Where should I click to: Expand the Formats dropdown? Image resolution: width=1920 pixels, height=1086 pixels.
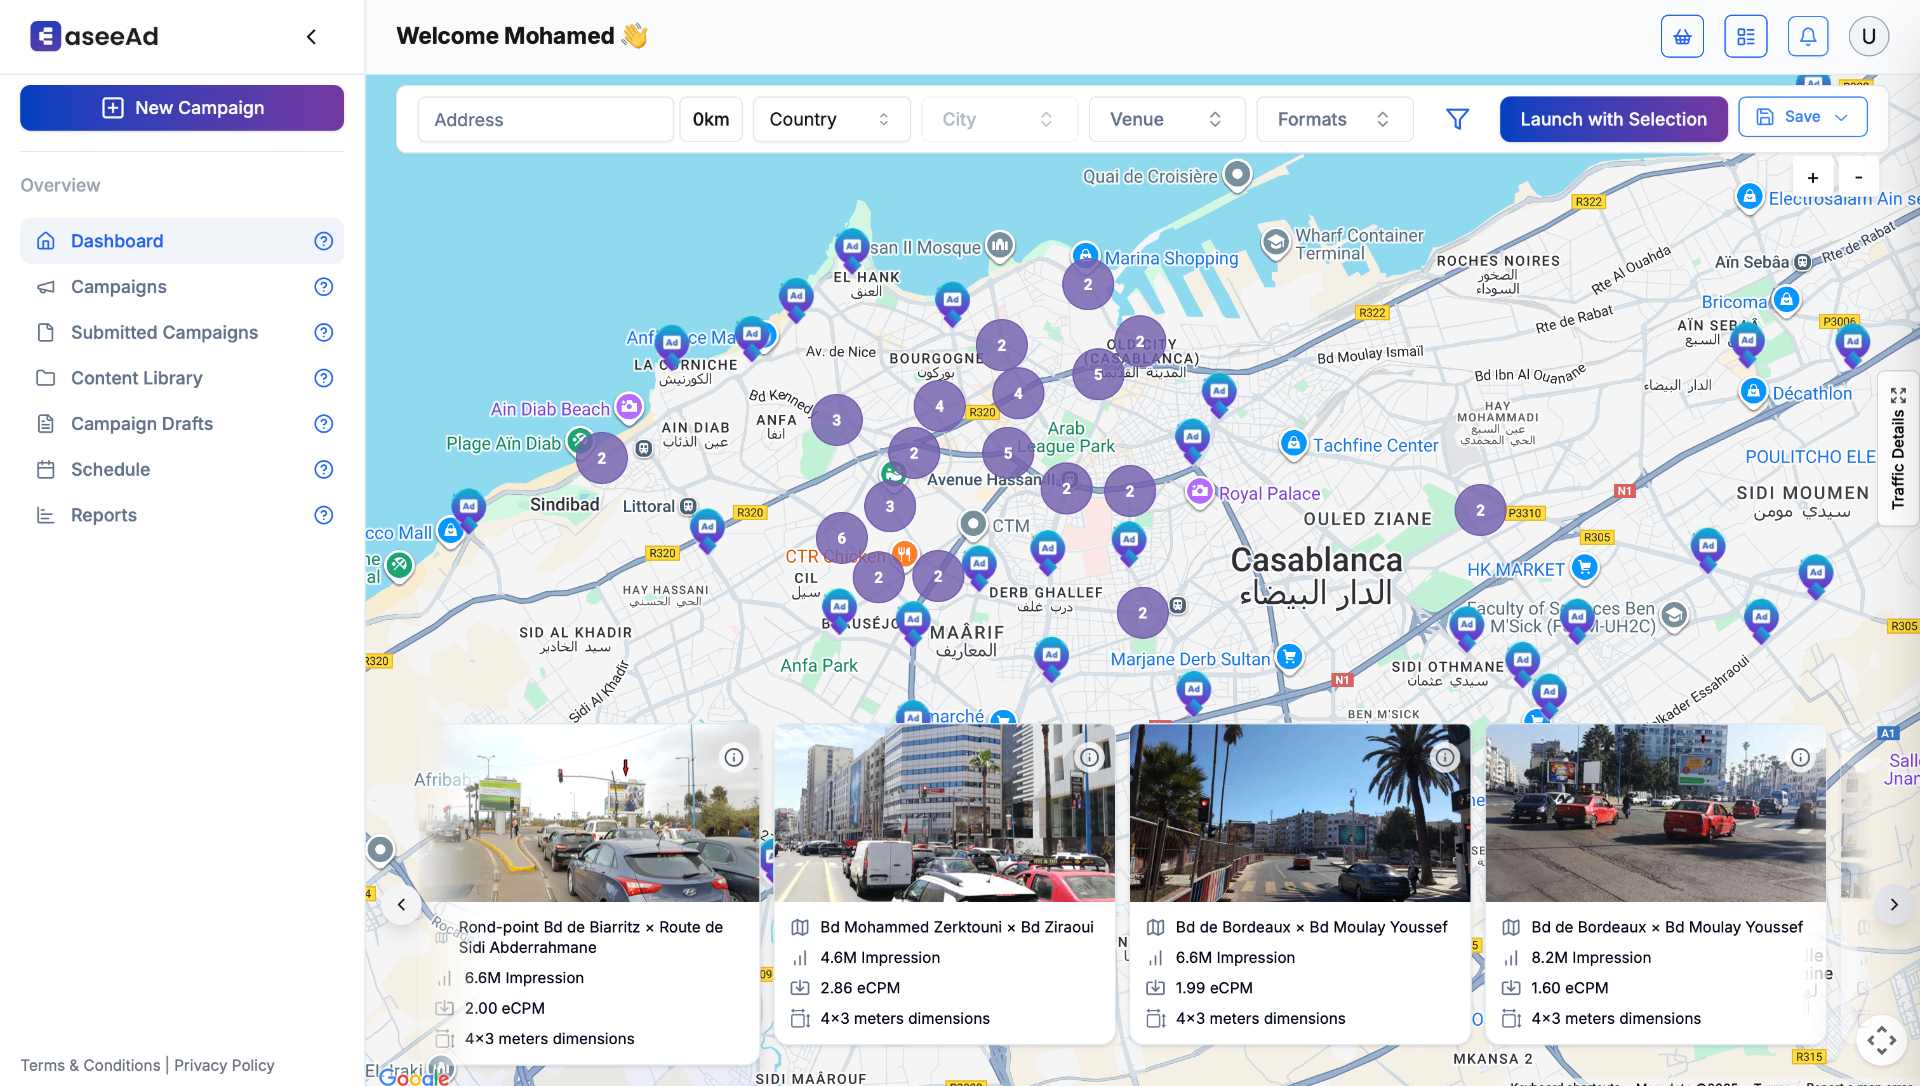[1333, 119]
